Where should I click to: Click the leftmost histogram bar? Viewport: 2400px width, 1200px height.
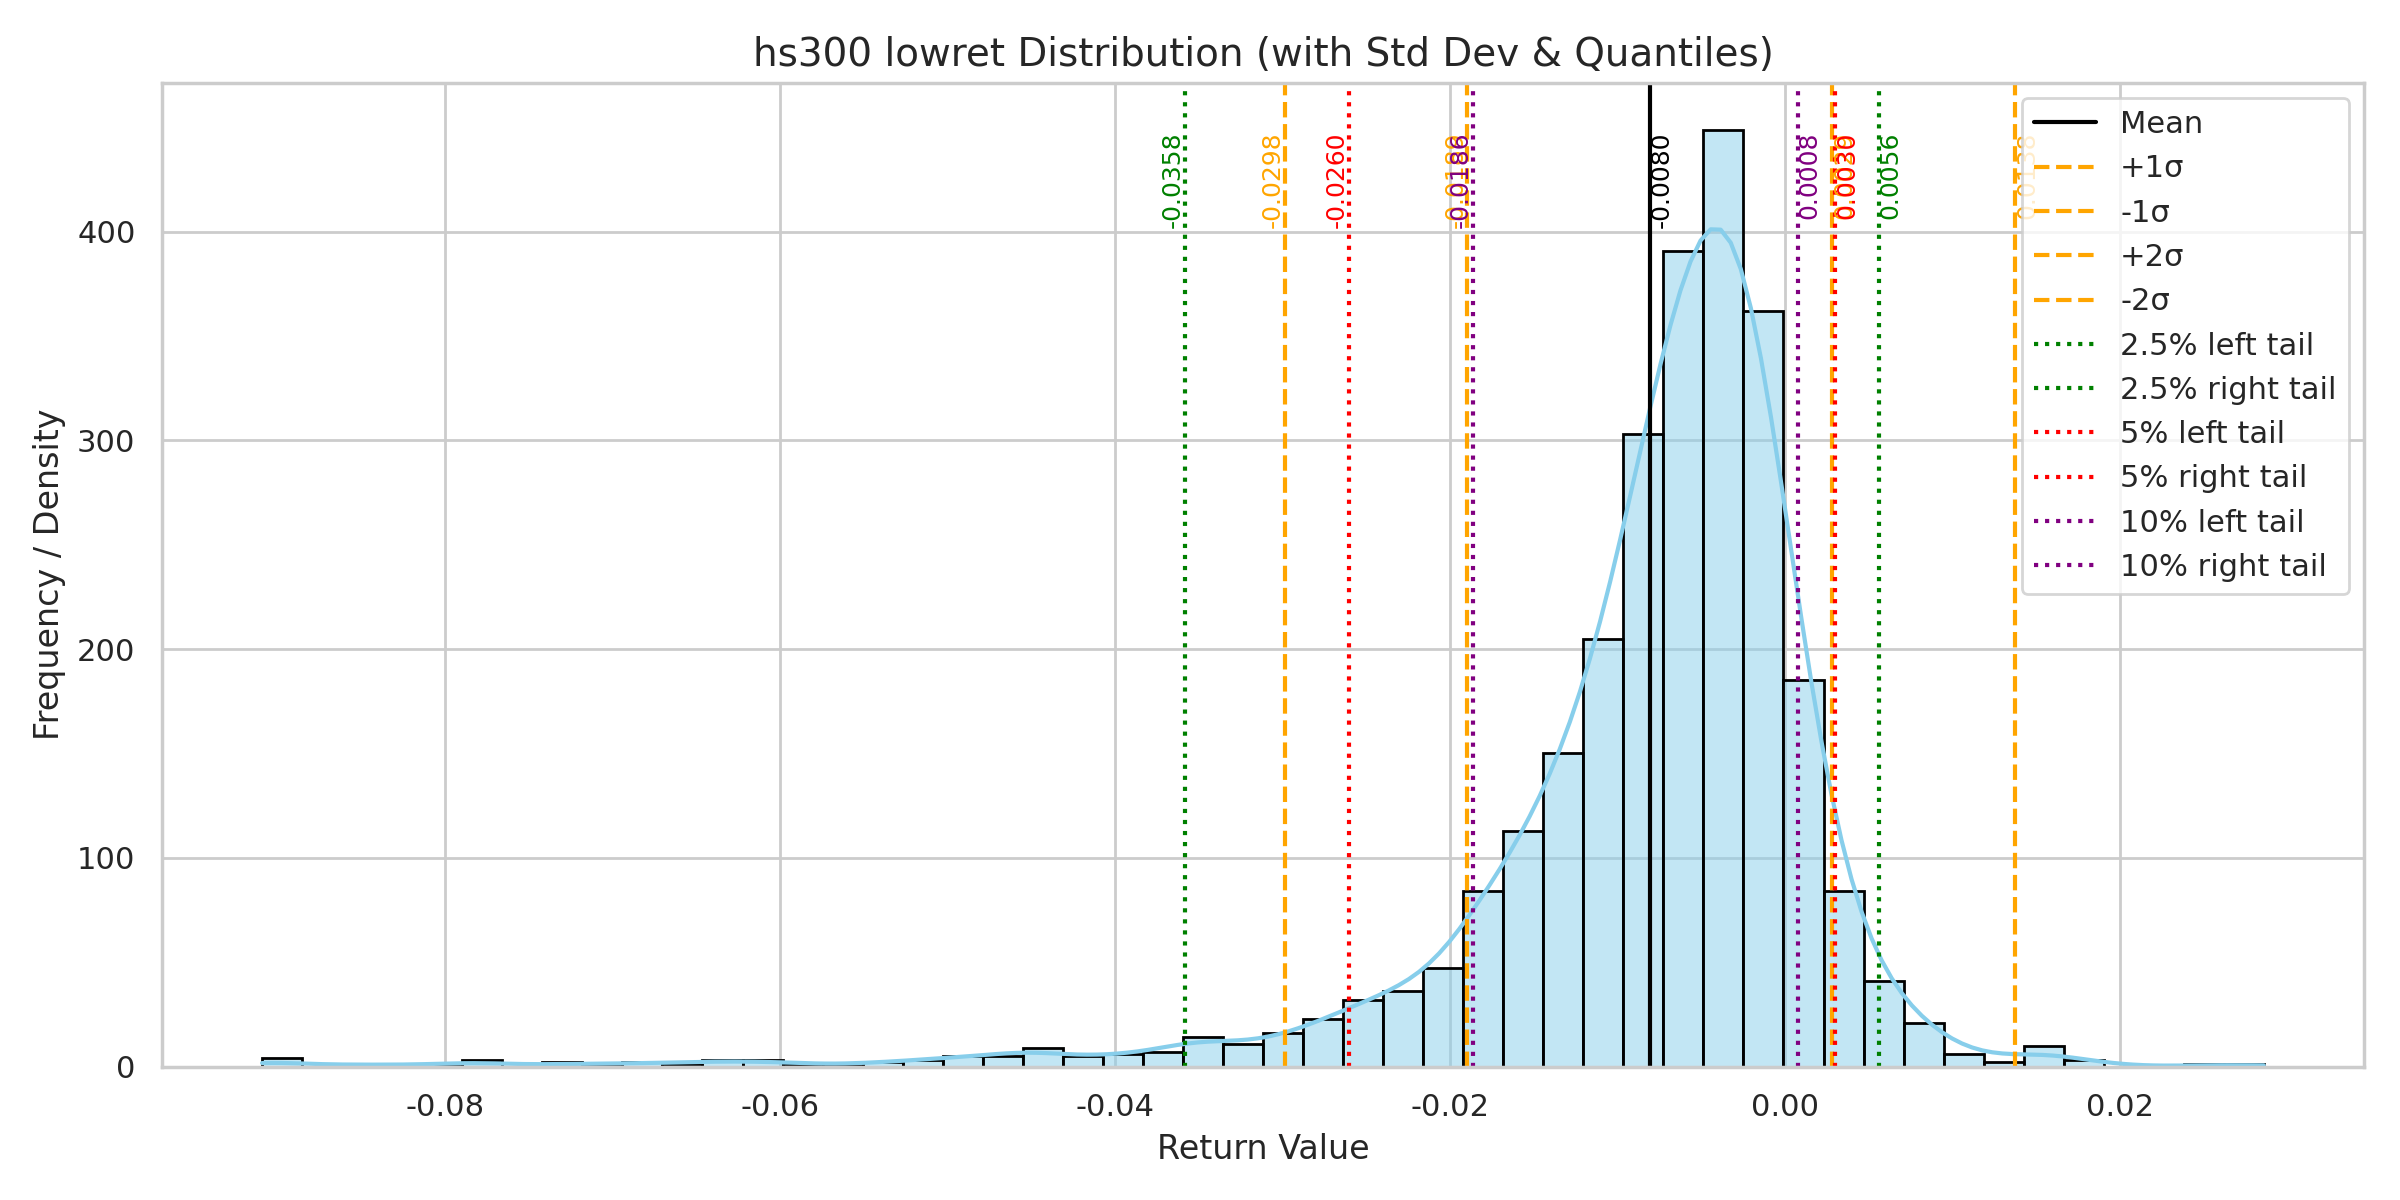(281, 1062)
